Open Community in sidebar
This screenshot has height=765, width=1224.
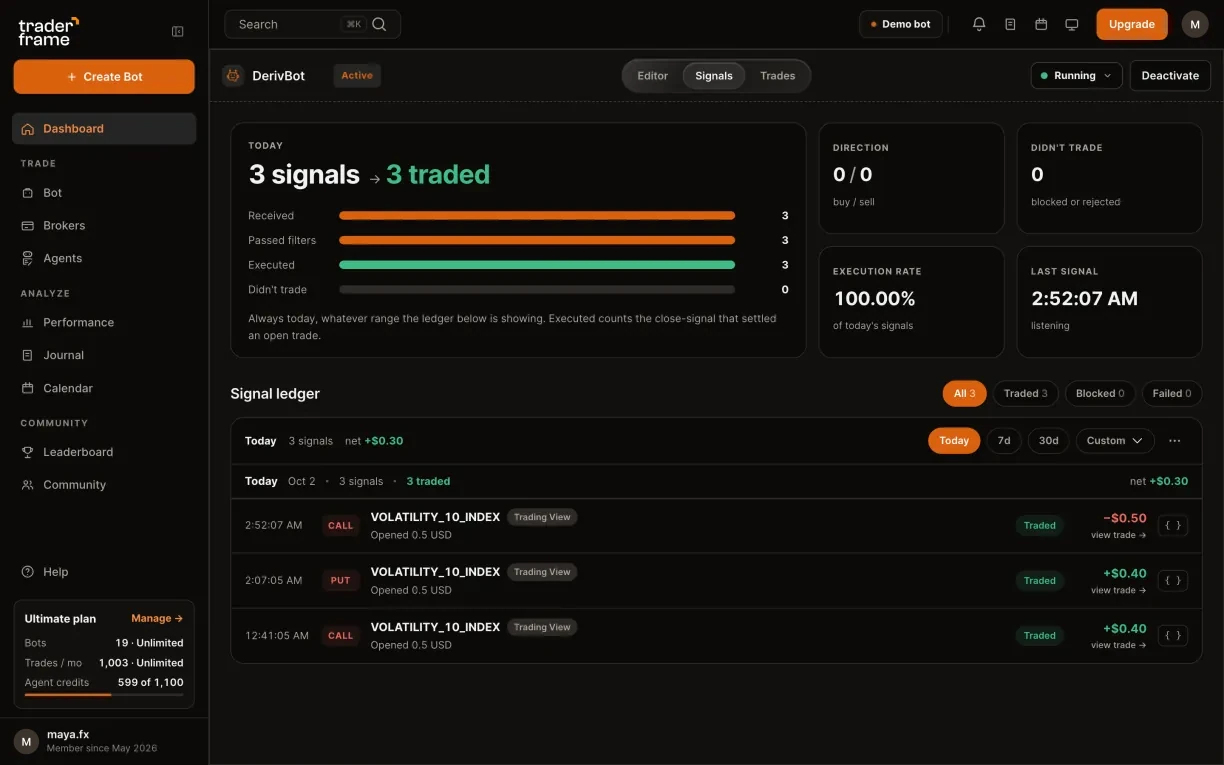104,485
